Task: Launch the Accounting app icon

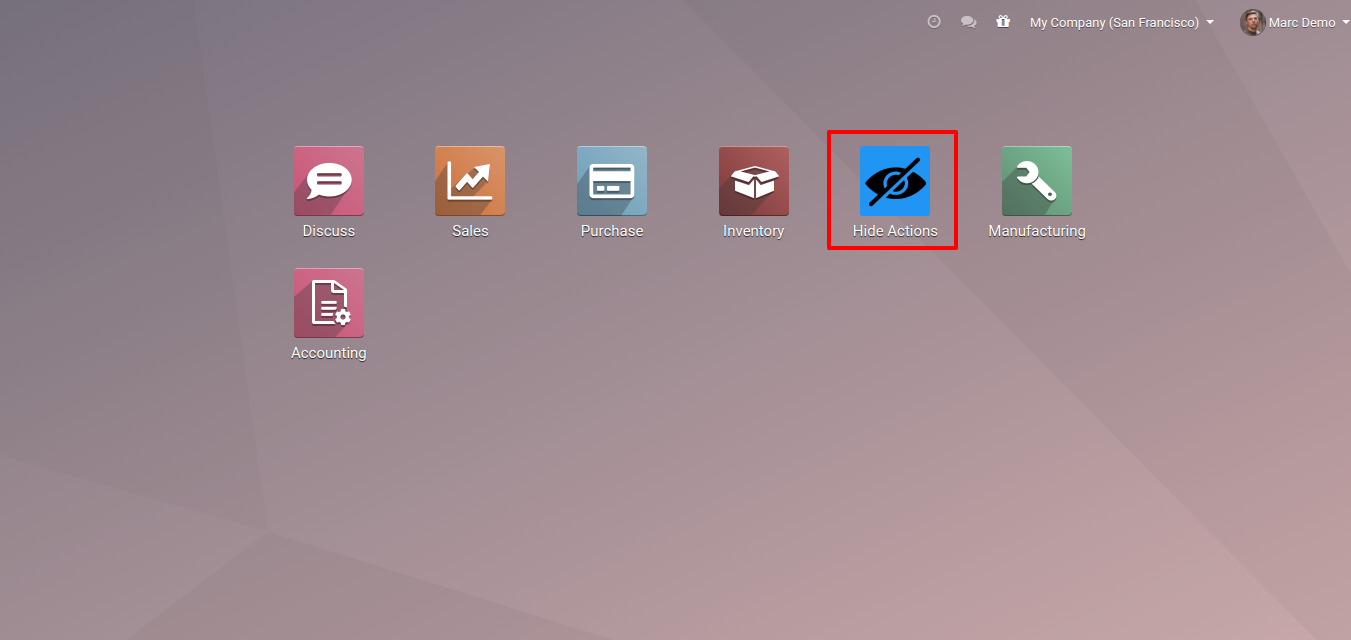Action: (x=328, y=303)
